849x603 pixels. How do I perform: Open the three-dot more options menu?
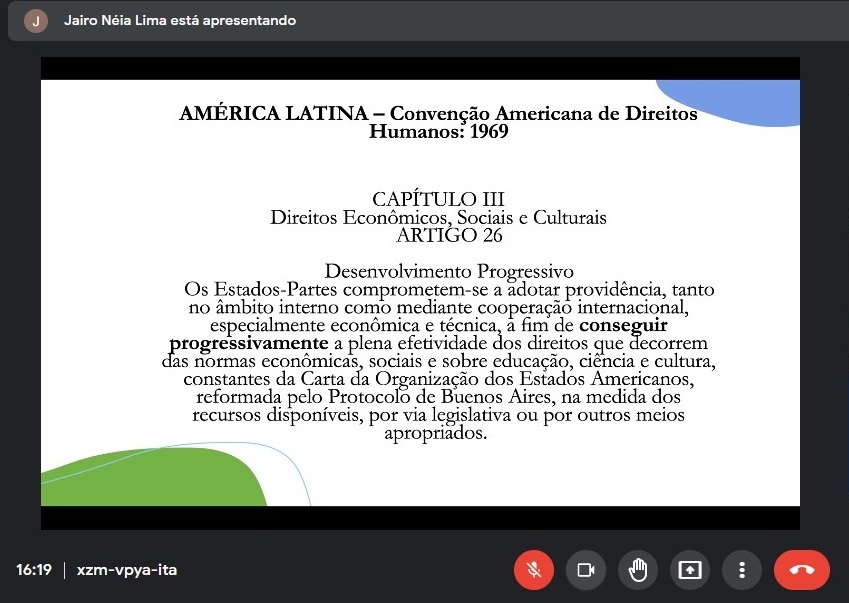(742, 570)
